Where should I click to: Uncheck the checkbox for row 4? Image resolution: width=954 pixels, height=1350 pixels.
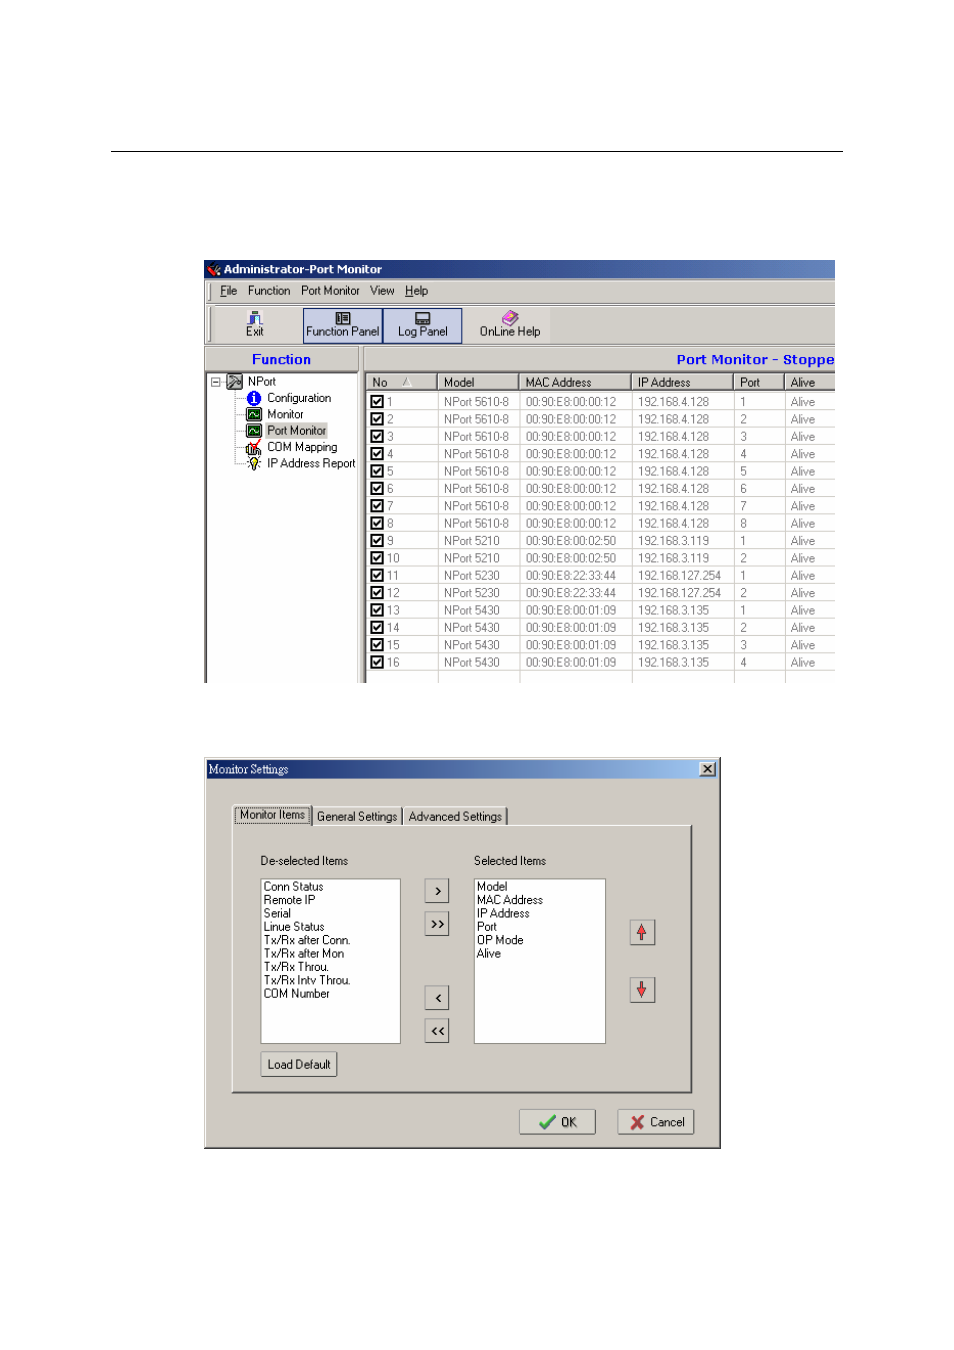[377, 454]
